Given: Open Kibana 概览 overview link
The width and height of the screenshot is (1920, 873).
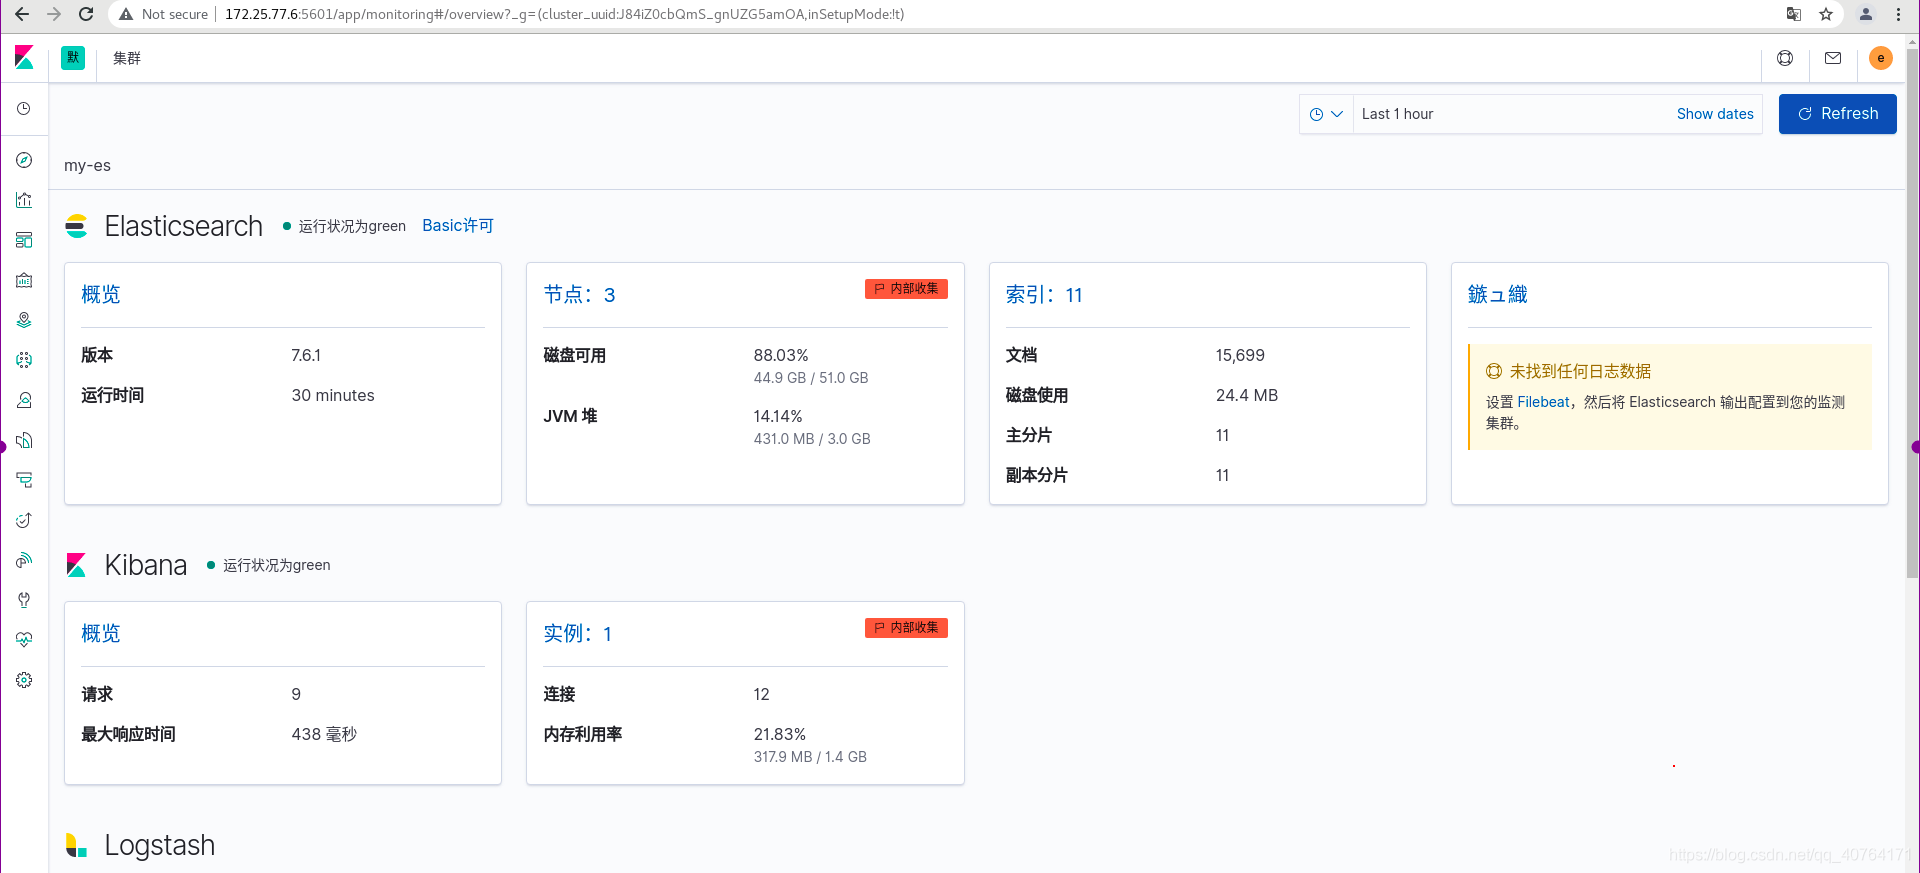Looking at the screenshot, I should pos(101,633).
